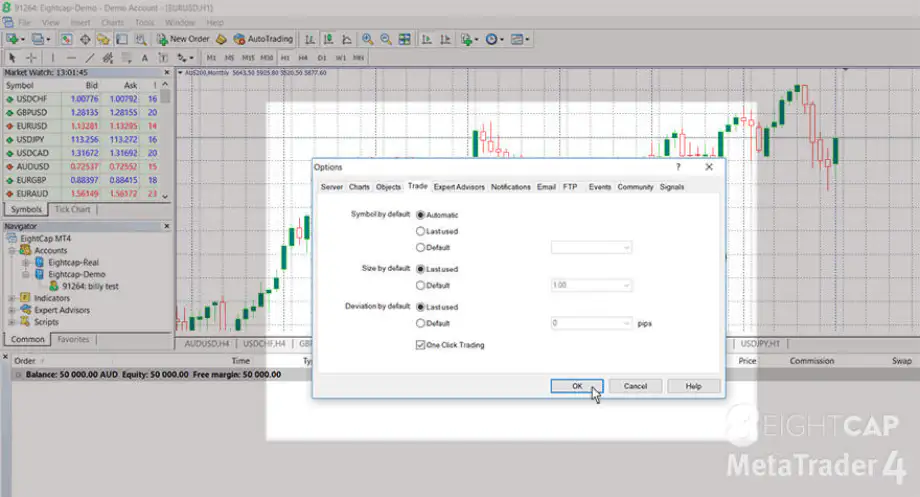Select the text label 'A' tool
This screenshot has width=920, height=497.
coord(146,57)
